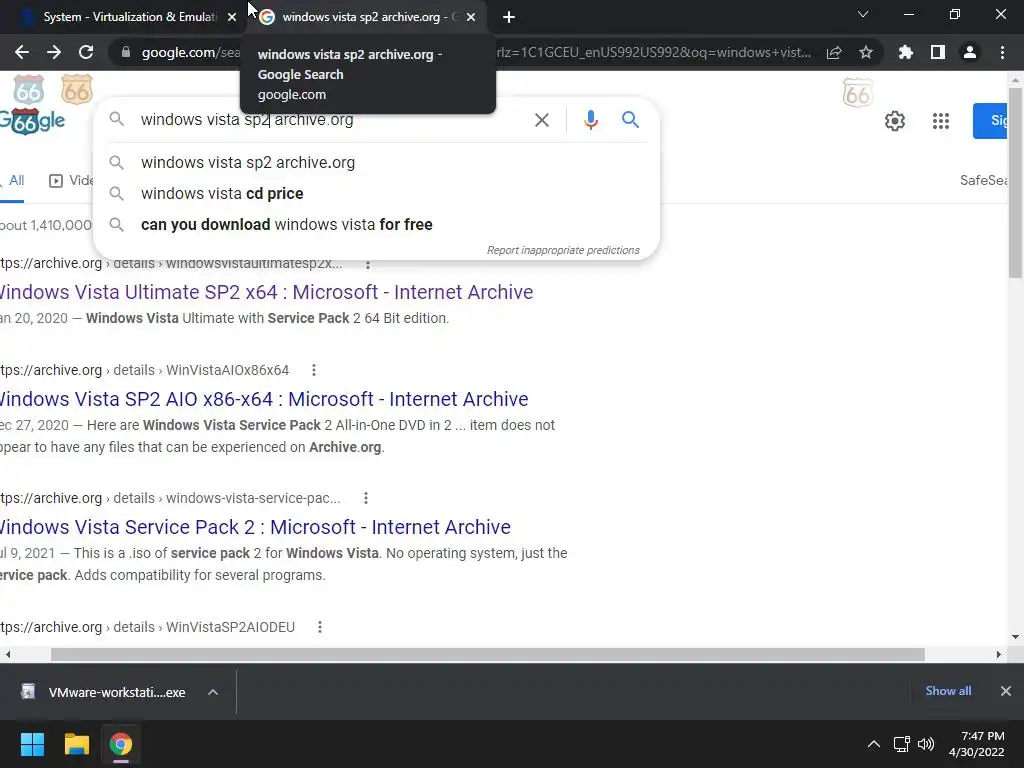Open the Chrome three-dot menu

(x=1002, y=52)
